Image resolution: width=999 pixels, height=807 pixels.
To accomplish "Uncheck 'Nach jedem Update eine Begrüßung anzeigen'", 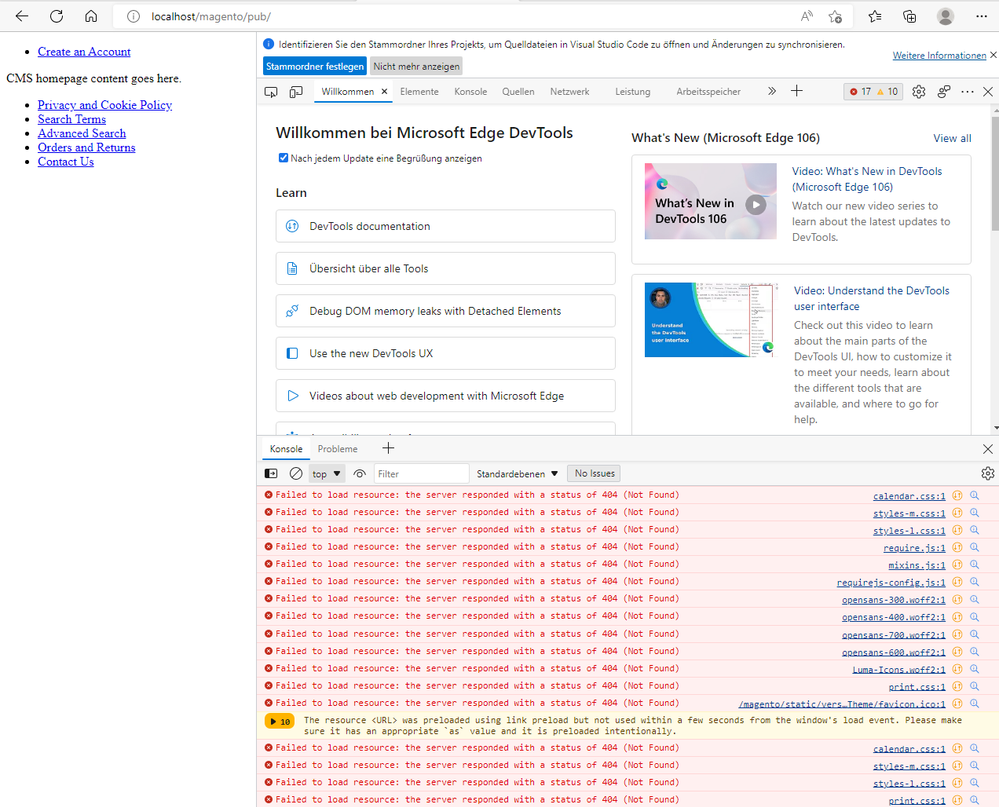I will 283,158.
